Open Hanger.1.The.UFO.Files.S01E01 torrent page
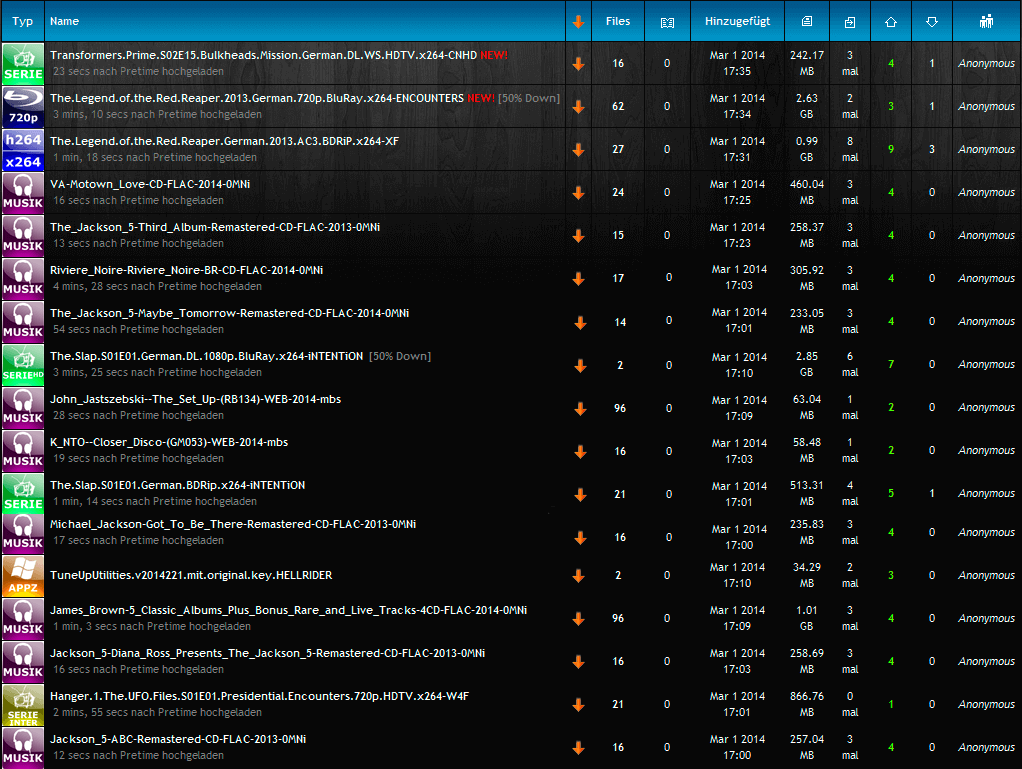The image size is (1022, 769). [259, 697]
